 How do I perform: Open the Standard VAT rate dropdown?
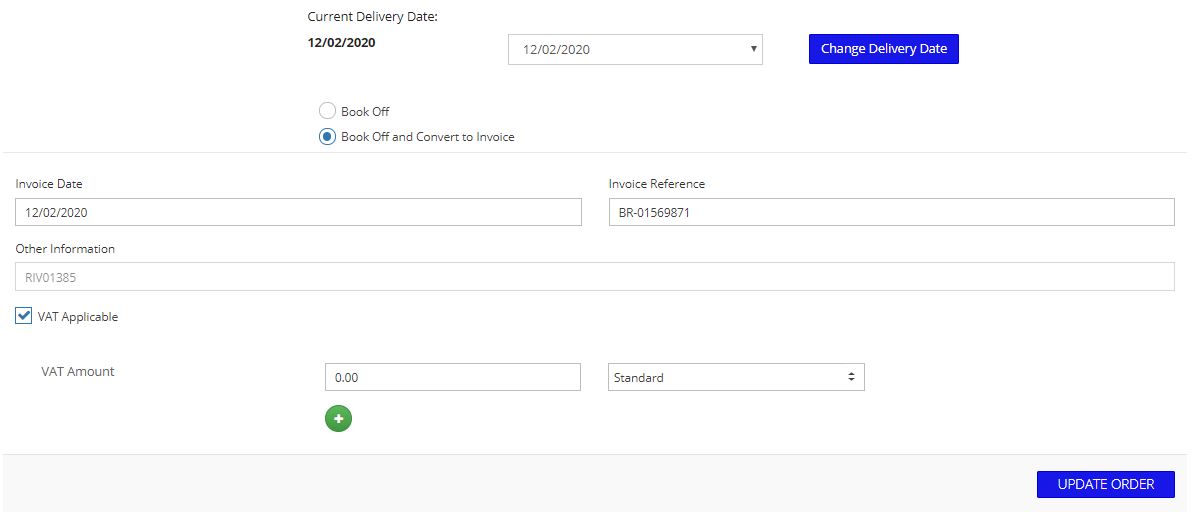[736, 377]
